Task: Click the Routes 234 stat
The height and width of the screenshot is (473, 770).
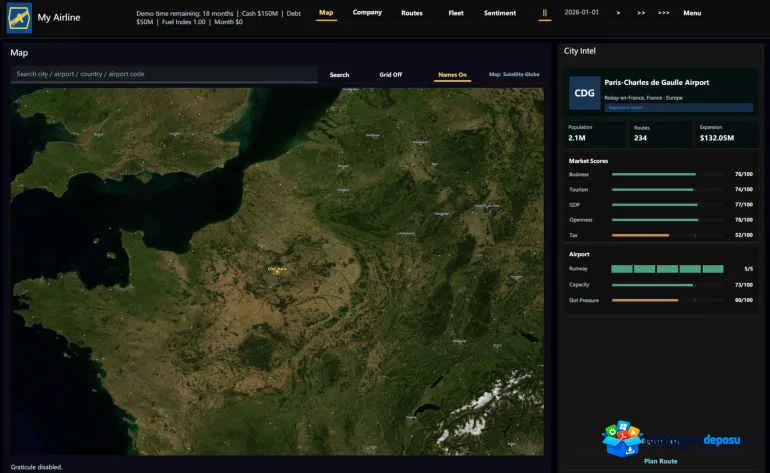Action: tap(660, 133)
